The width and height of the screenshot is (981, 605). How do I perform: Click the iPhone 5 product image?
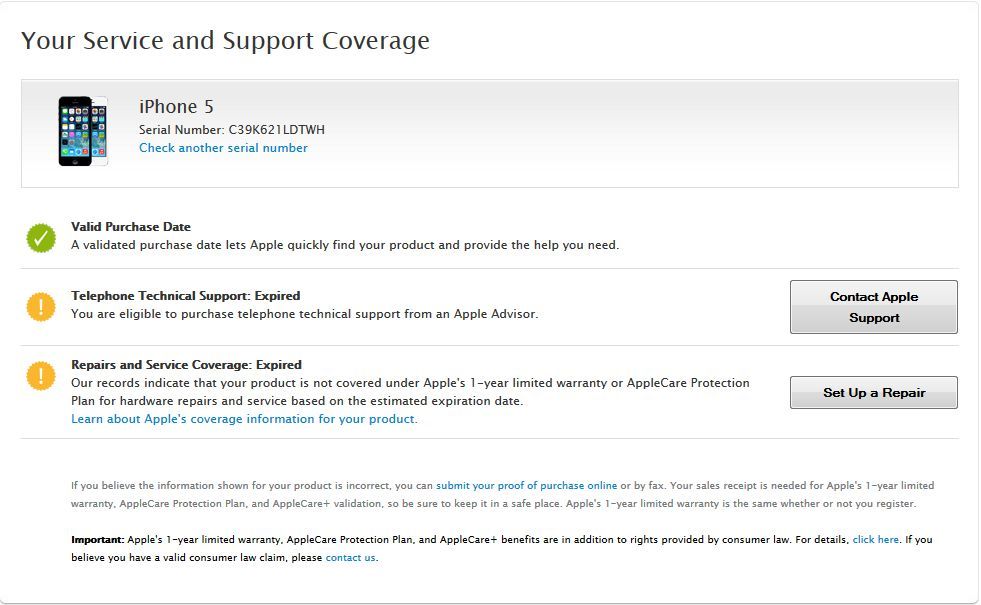coord(81,131)
